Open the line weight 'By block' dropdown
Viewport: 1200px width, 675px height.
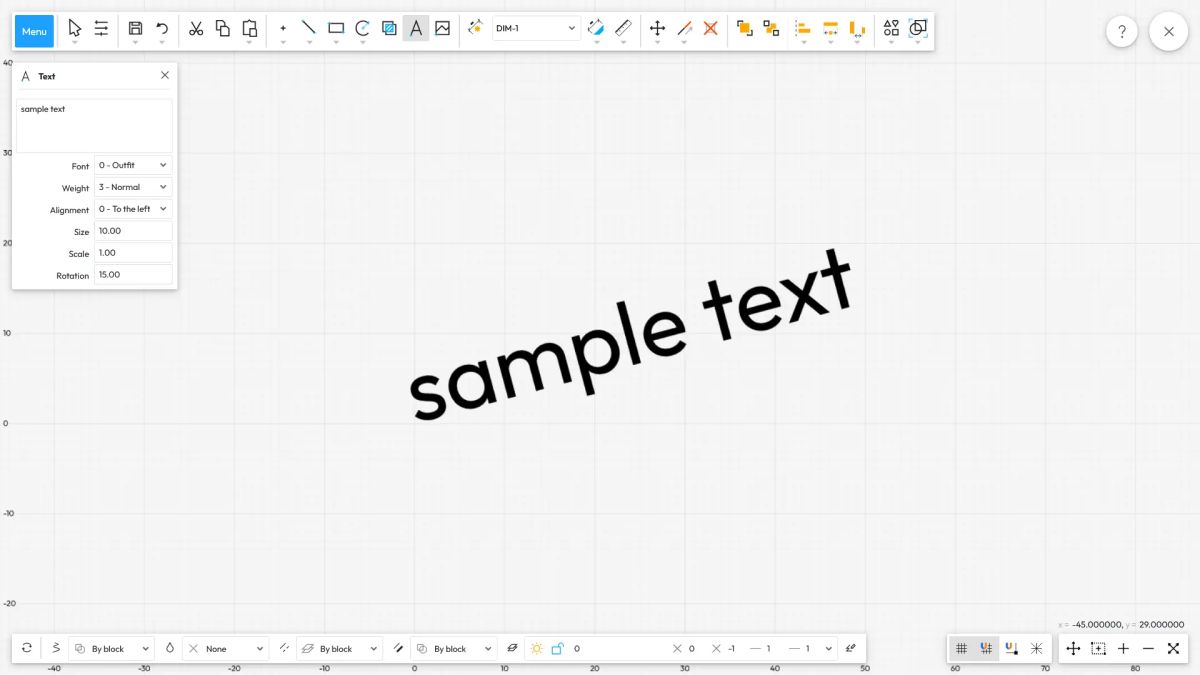coord(454,648)
